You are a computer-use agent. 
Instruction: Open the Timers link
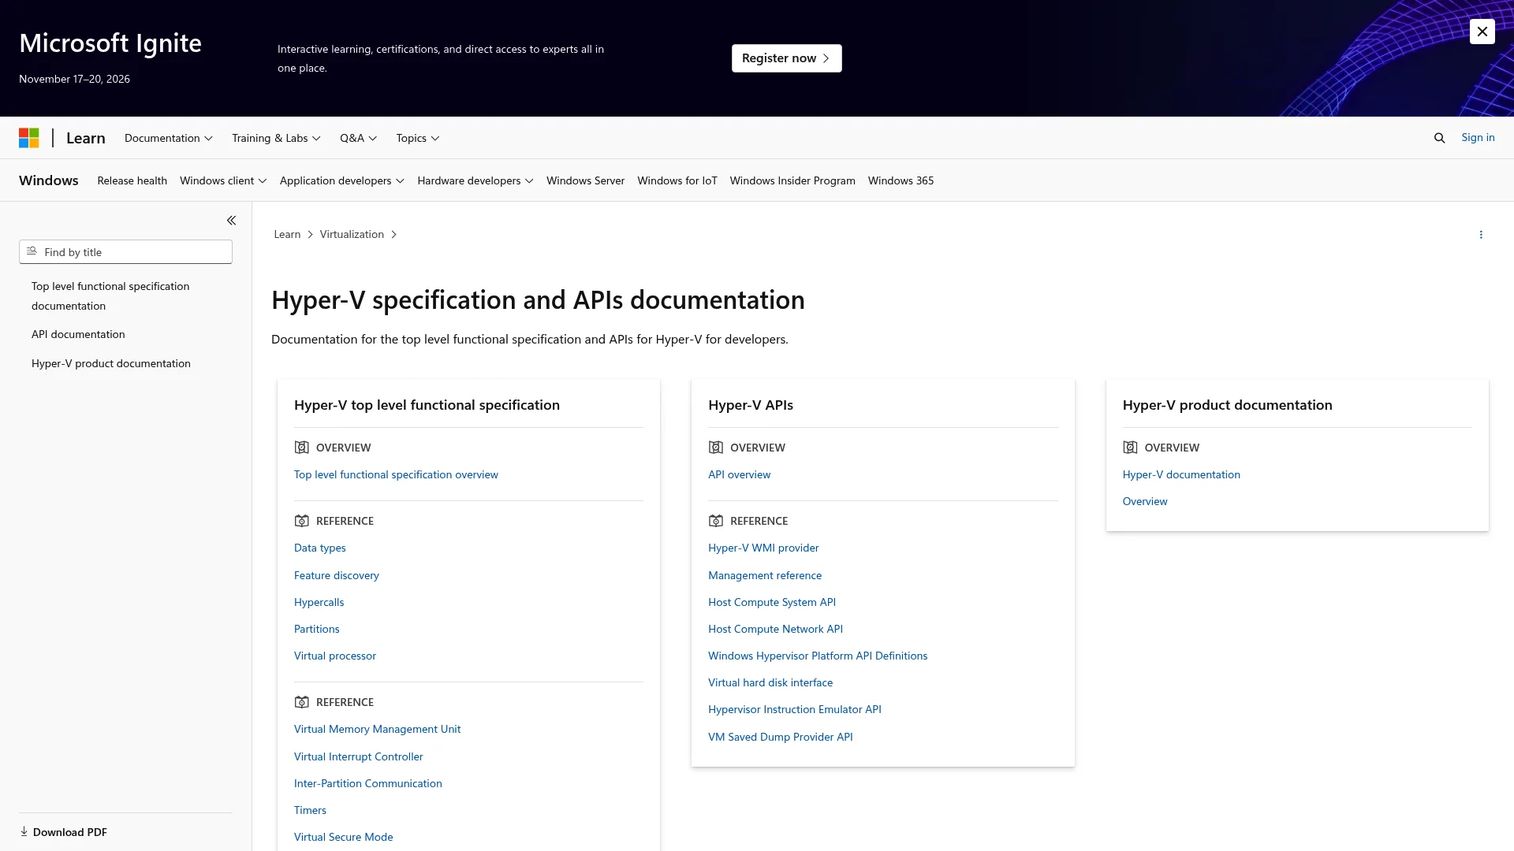[310, 811]
